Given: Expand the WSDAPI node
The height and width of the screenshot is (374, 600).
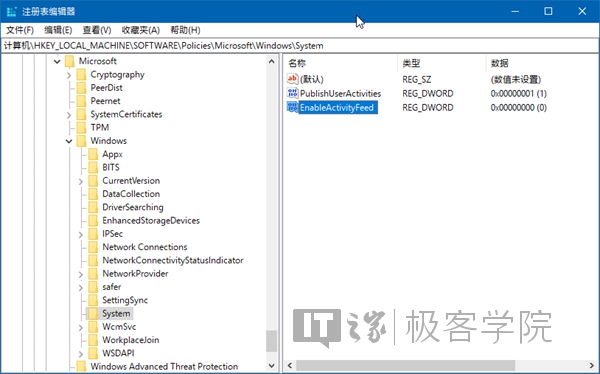Looking at the screenshot, I should tap(81, 354).
